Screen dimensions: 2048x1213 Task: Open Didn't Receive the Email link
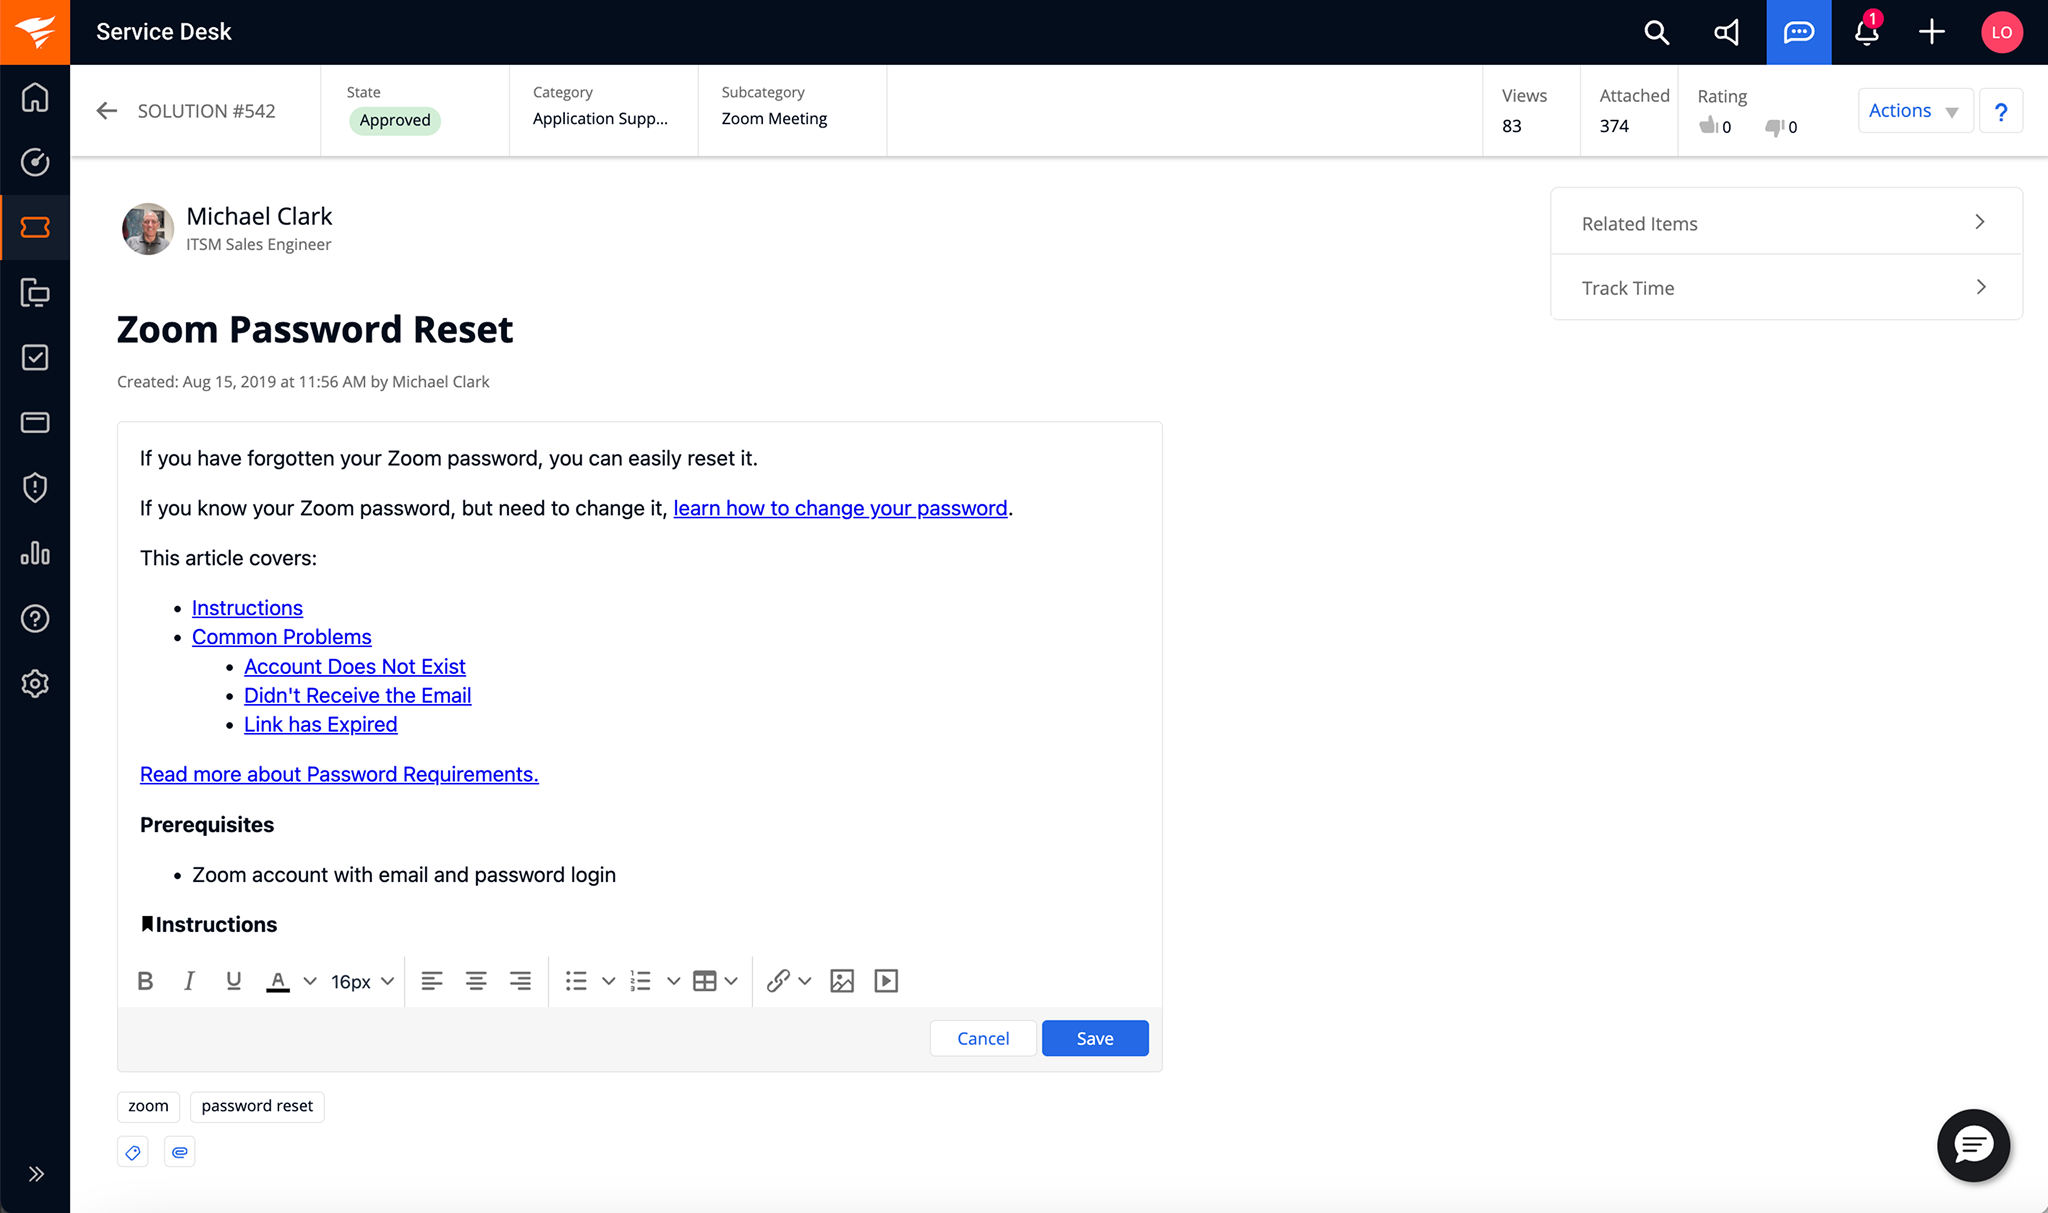coord(358,695)
